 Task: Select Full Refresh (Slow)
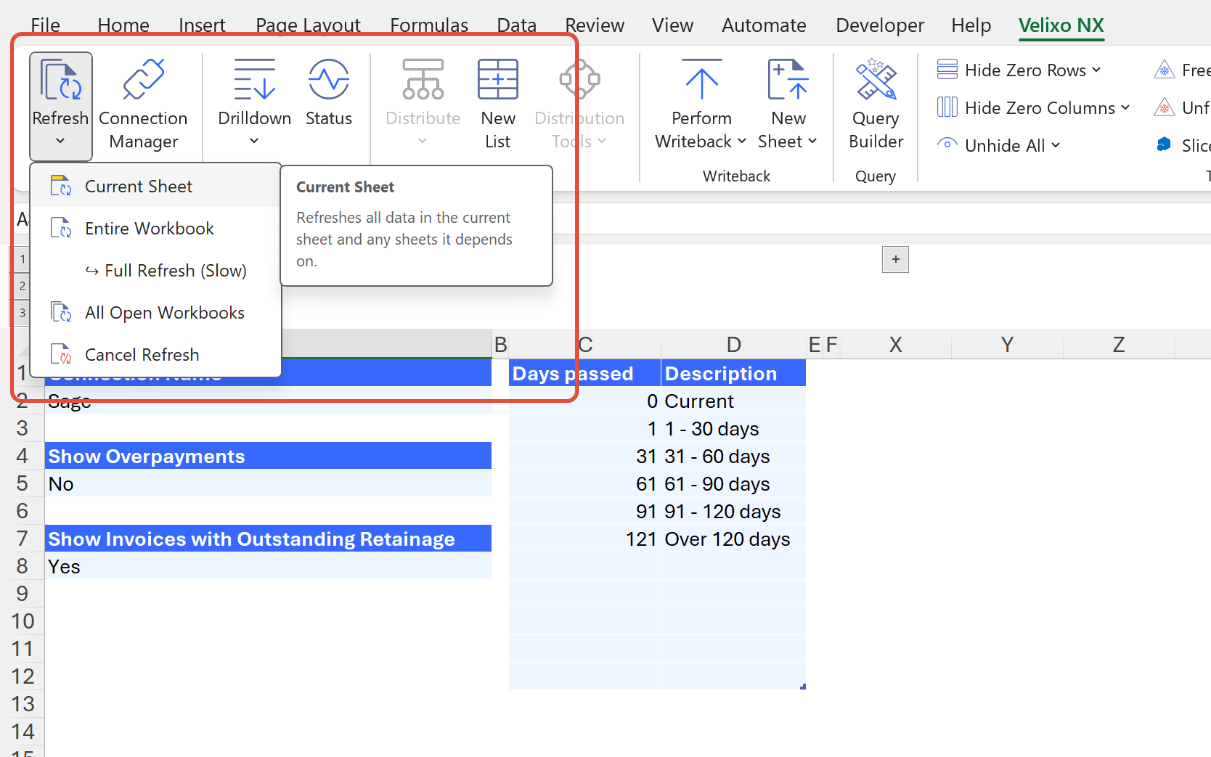tap(155, 270)
